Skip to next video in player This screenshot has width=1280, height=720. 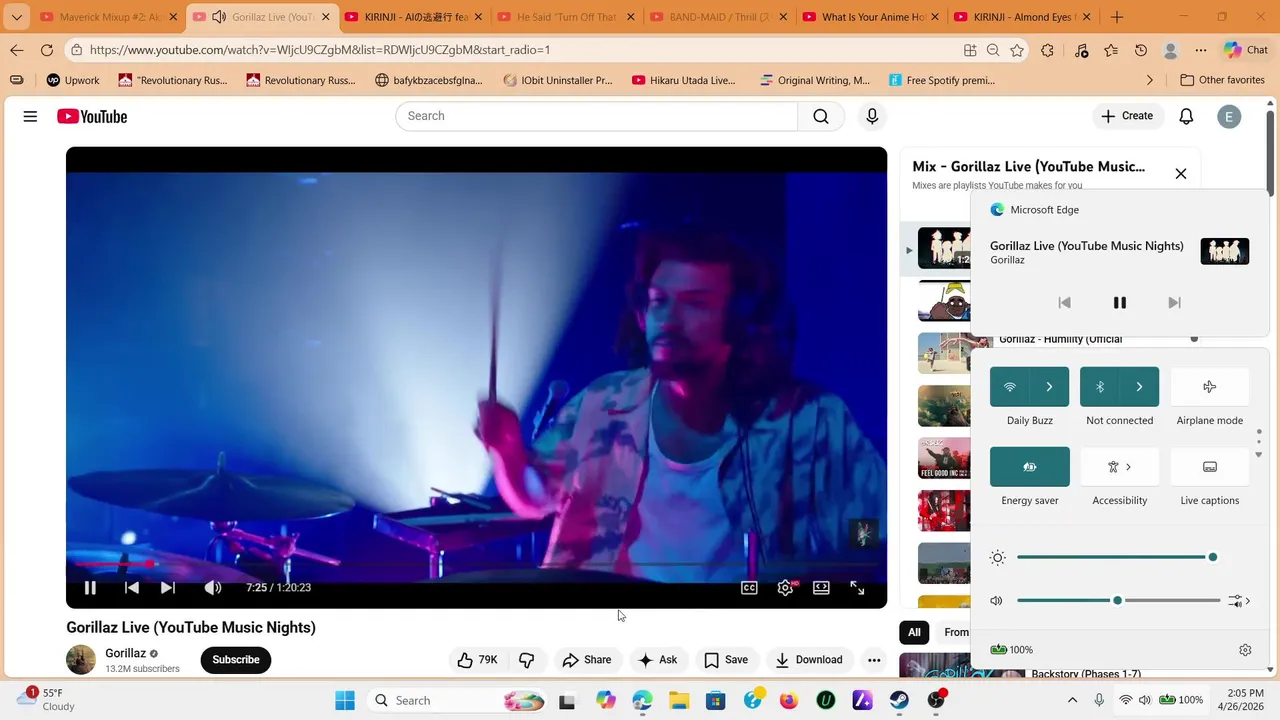pyautogui.click(x=168, y=588)
